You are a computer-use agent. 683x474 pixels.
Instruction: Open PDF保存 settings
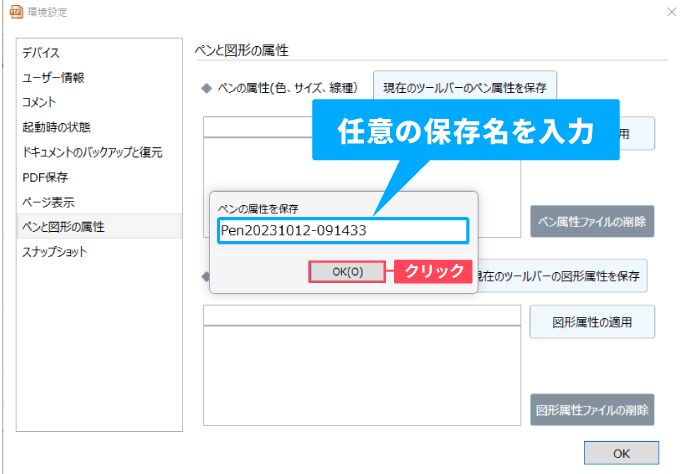click(45, 177)
